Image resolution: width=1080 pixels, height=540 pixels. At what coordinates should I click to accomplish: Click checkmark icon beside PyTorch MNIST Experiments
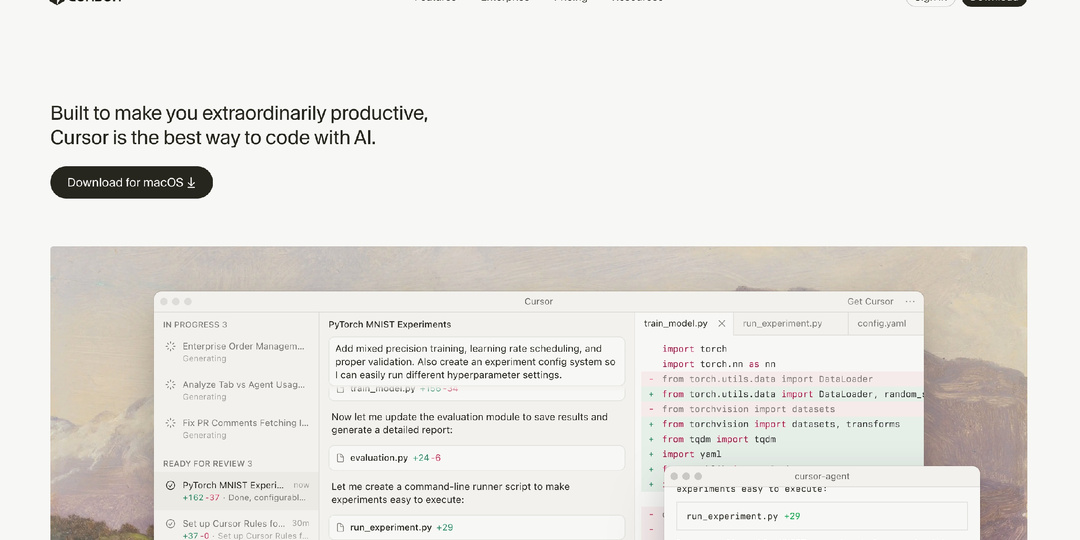tap(170, 486)
